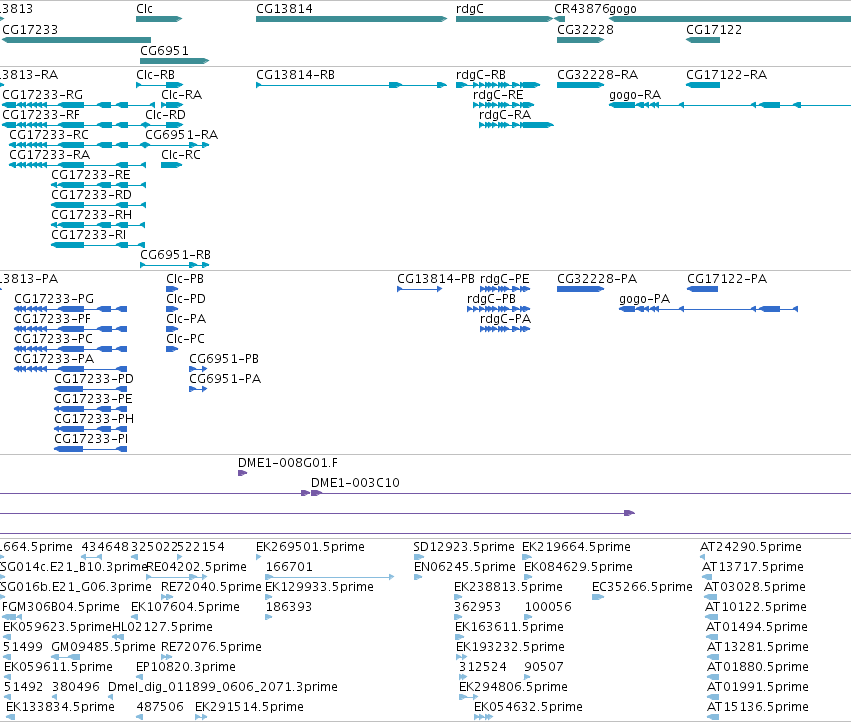Click protein Clc-PC

click(x=172, y=349)
